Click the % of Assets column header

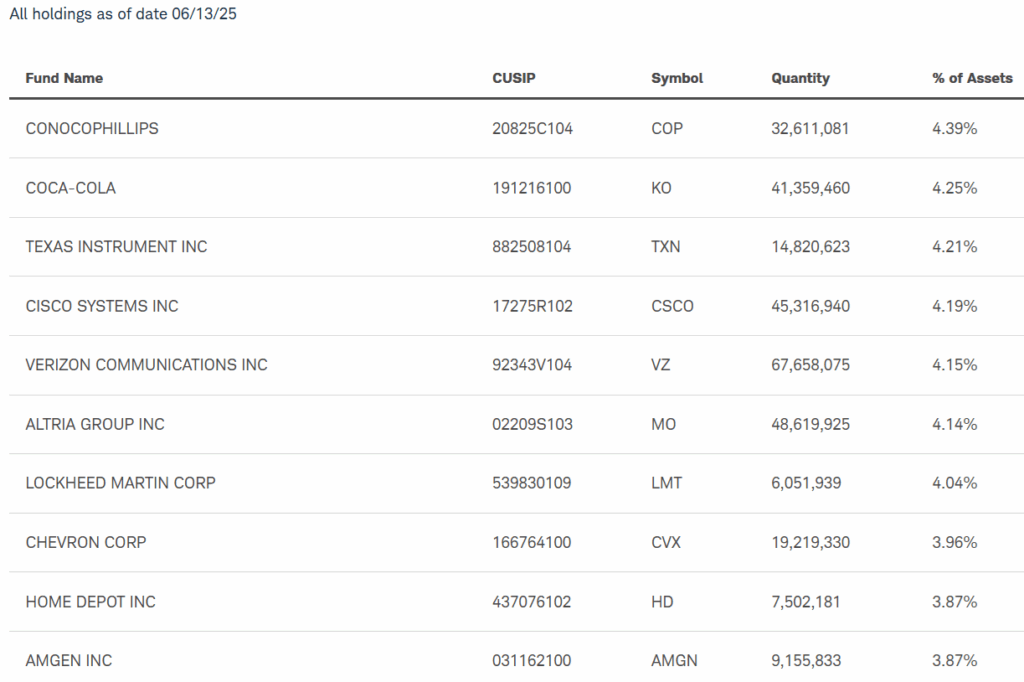pos(972,78)
